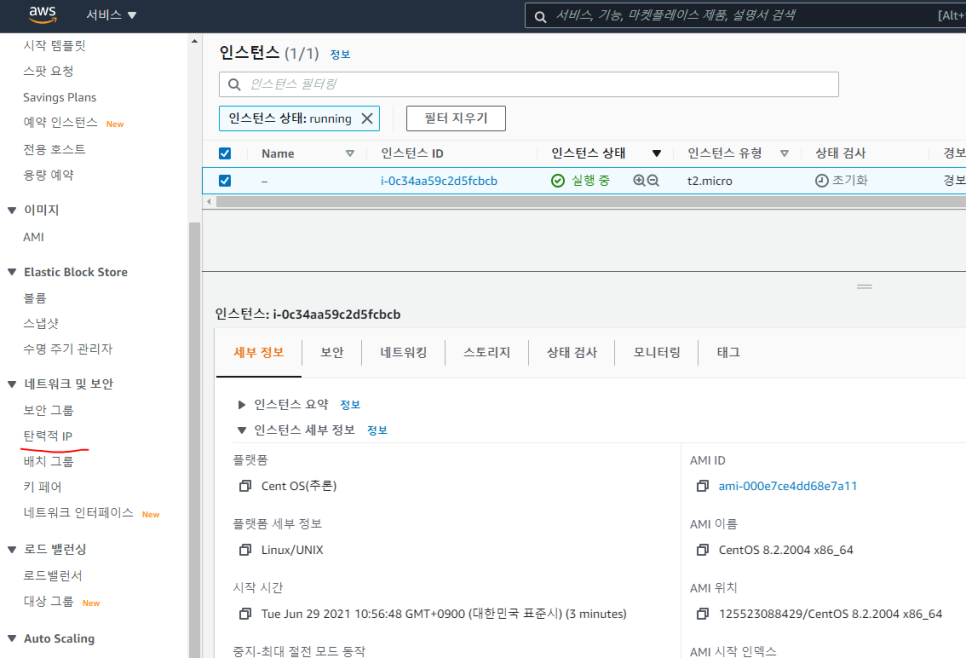The height and width of the screenshot is (658, 966).
Task: Open 네트워크 인터페이스 in the sidebar
Action: coord(78,513)
